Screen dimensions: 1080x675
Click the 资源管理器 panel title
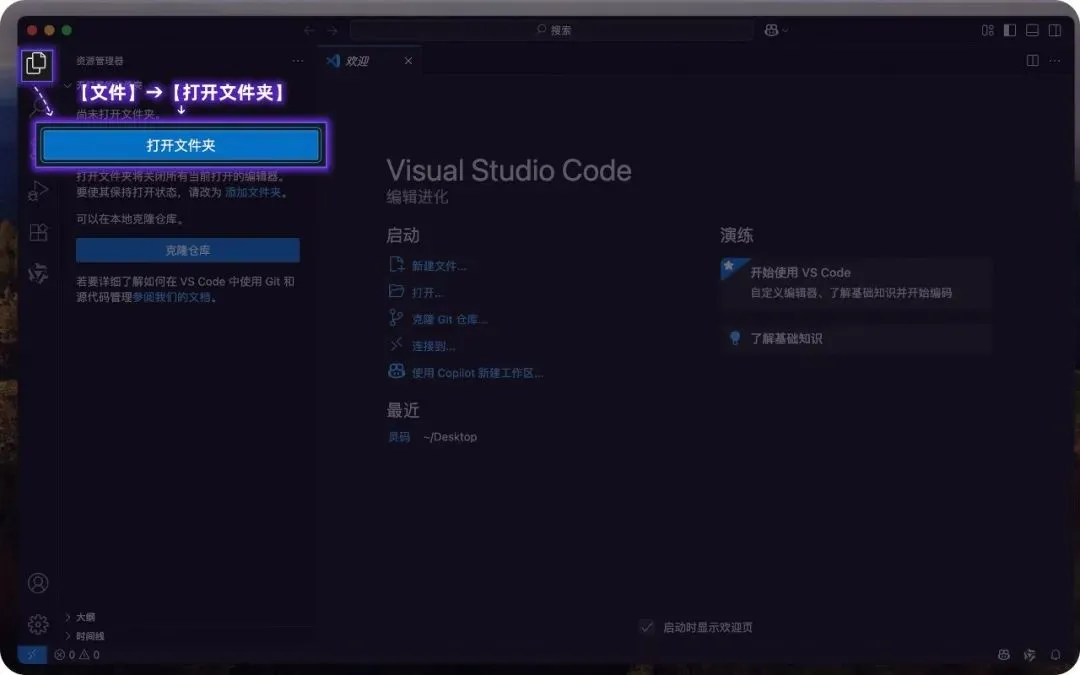(x=100, y=61)
